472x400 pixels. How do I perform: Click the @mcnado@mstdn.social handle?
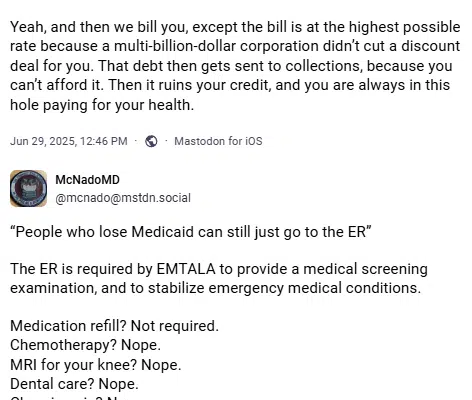click(x=123, y=198)
